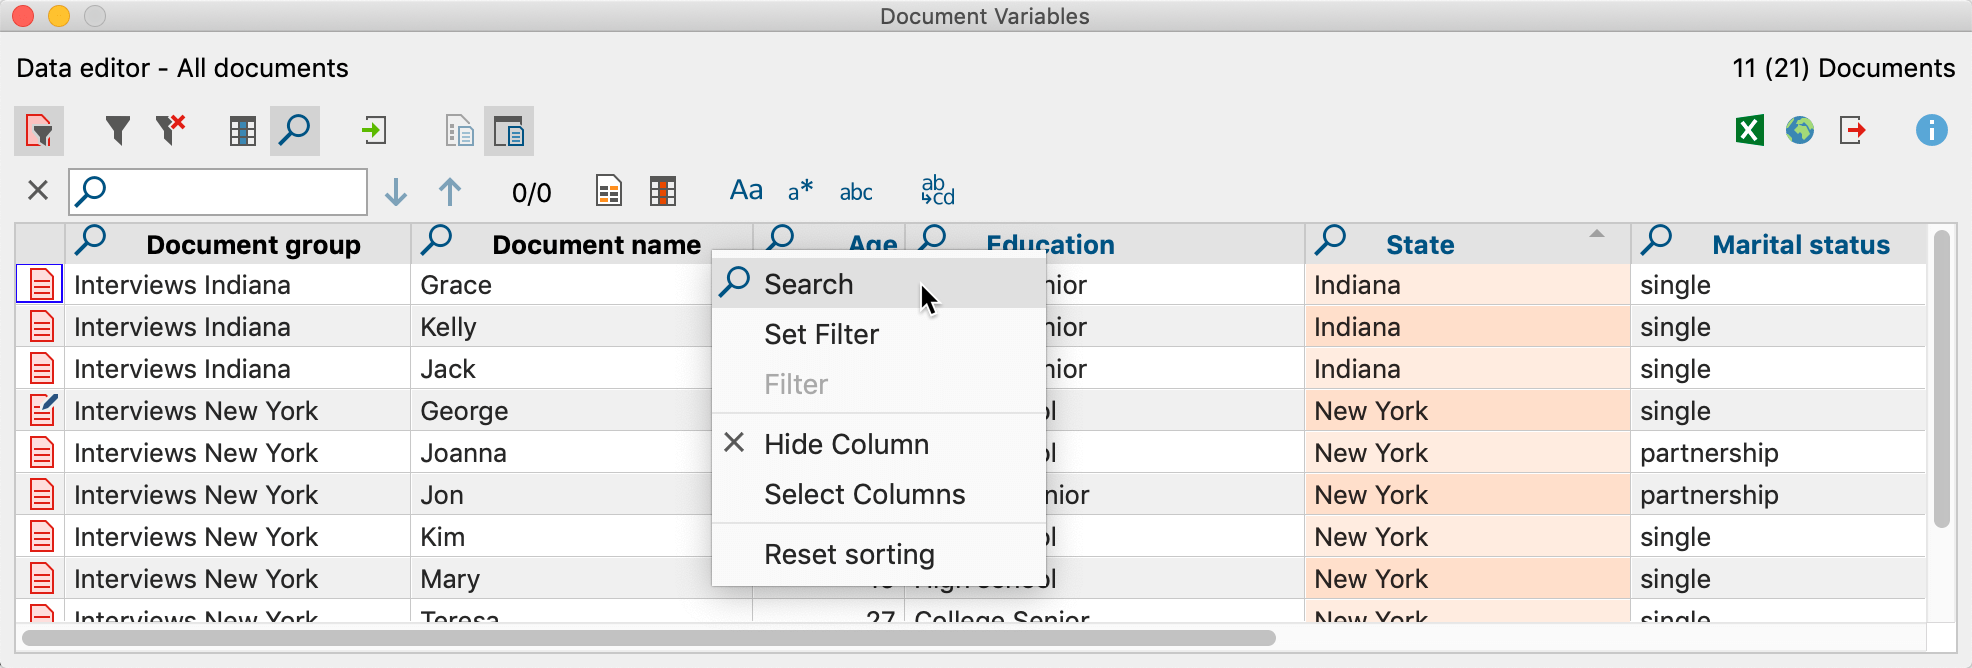Remove filters with funnel red-X icon

click(x=170, y=131)
